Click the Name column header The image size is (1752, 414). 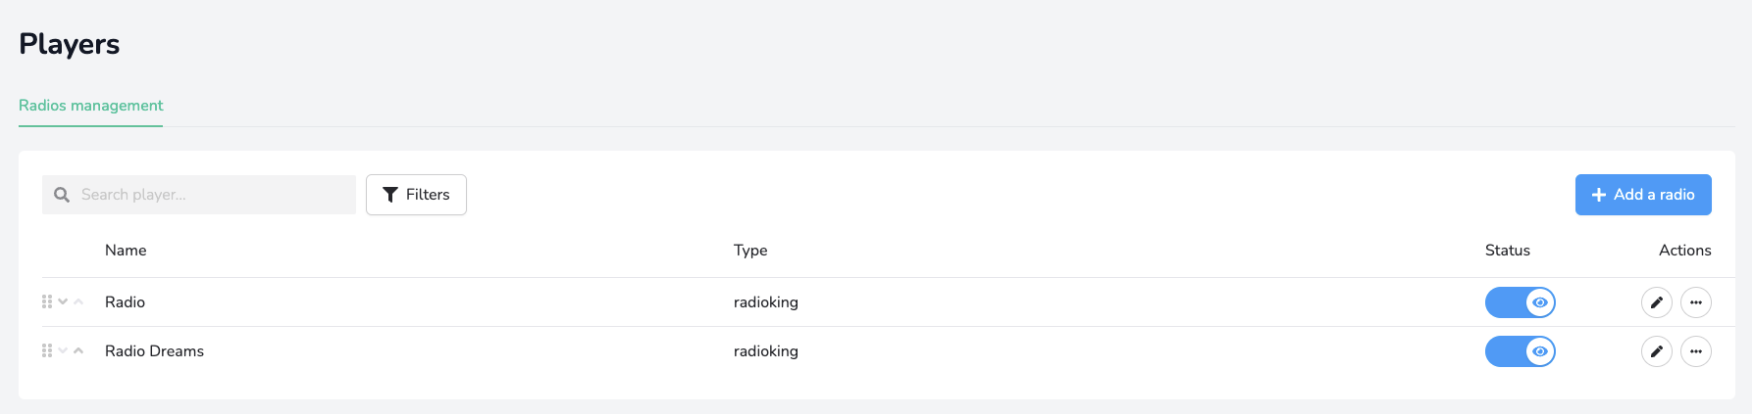(x=126, y=250)
